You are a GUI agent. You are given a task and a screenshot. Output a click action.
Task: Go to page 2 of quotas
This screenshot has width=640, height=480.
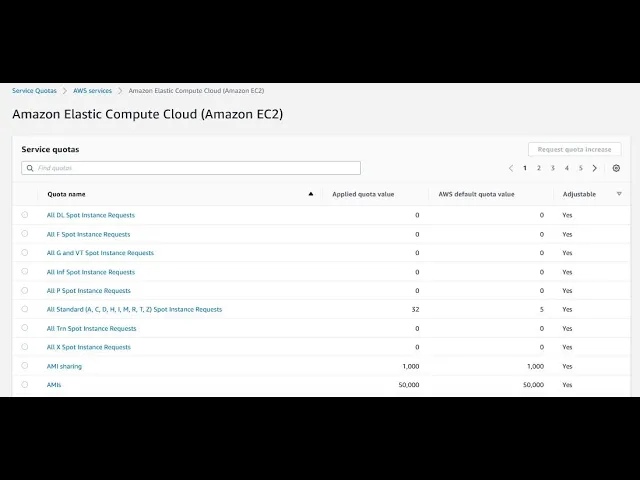tap(539, 168)
